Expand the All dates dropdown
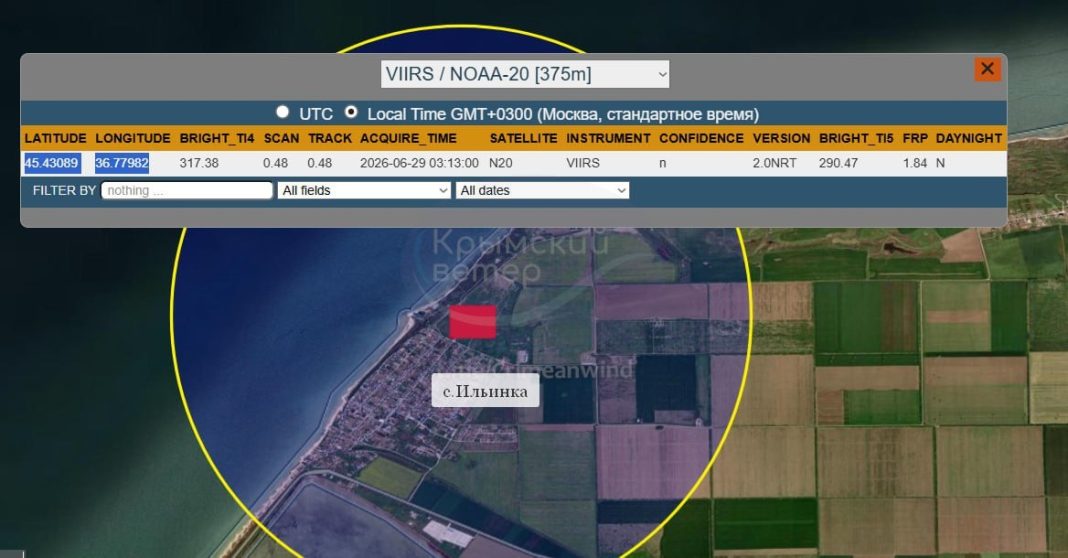1068x558 pixels. point(542,190)
